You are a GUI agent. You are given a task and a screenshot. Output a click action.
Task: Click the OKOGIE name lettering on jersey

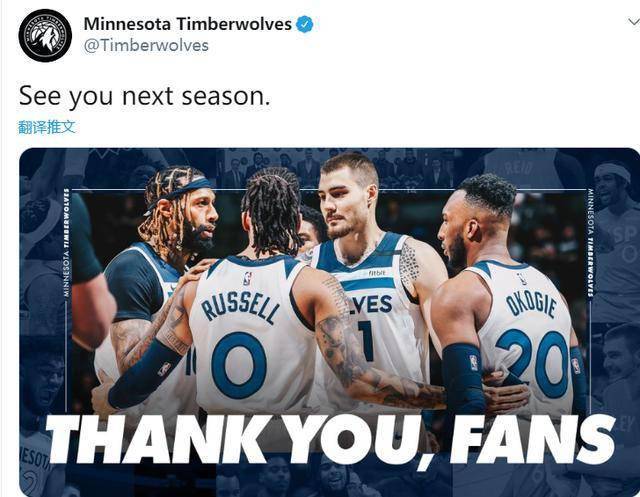531,304
